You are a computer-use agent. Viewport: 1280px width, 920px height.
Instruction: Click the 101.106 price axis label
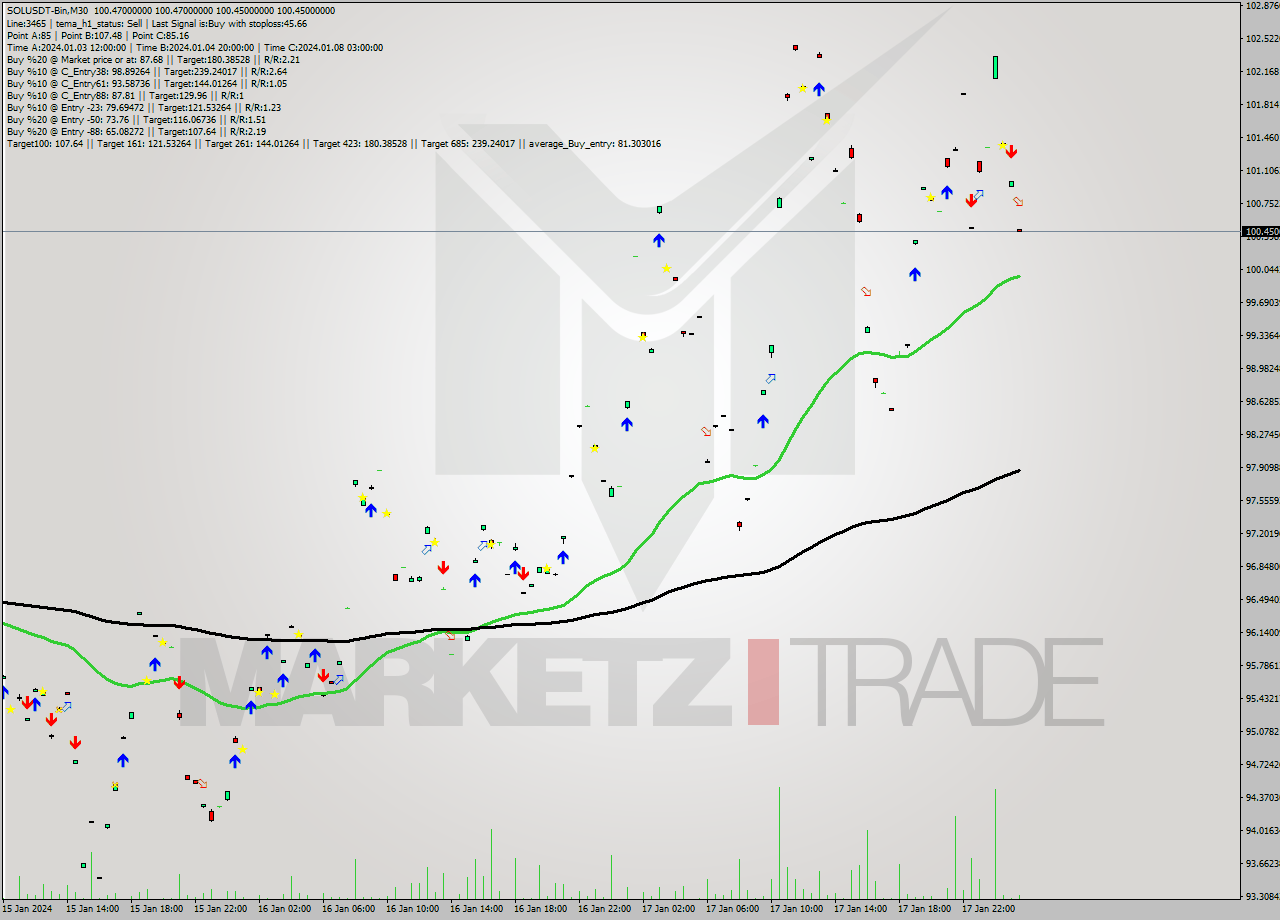(1262, 170)
